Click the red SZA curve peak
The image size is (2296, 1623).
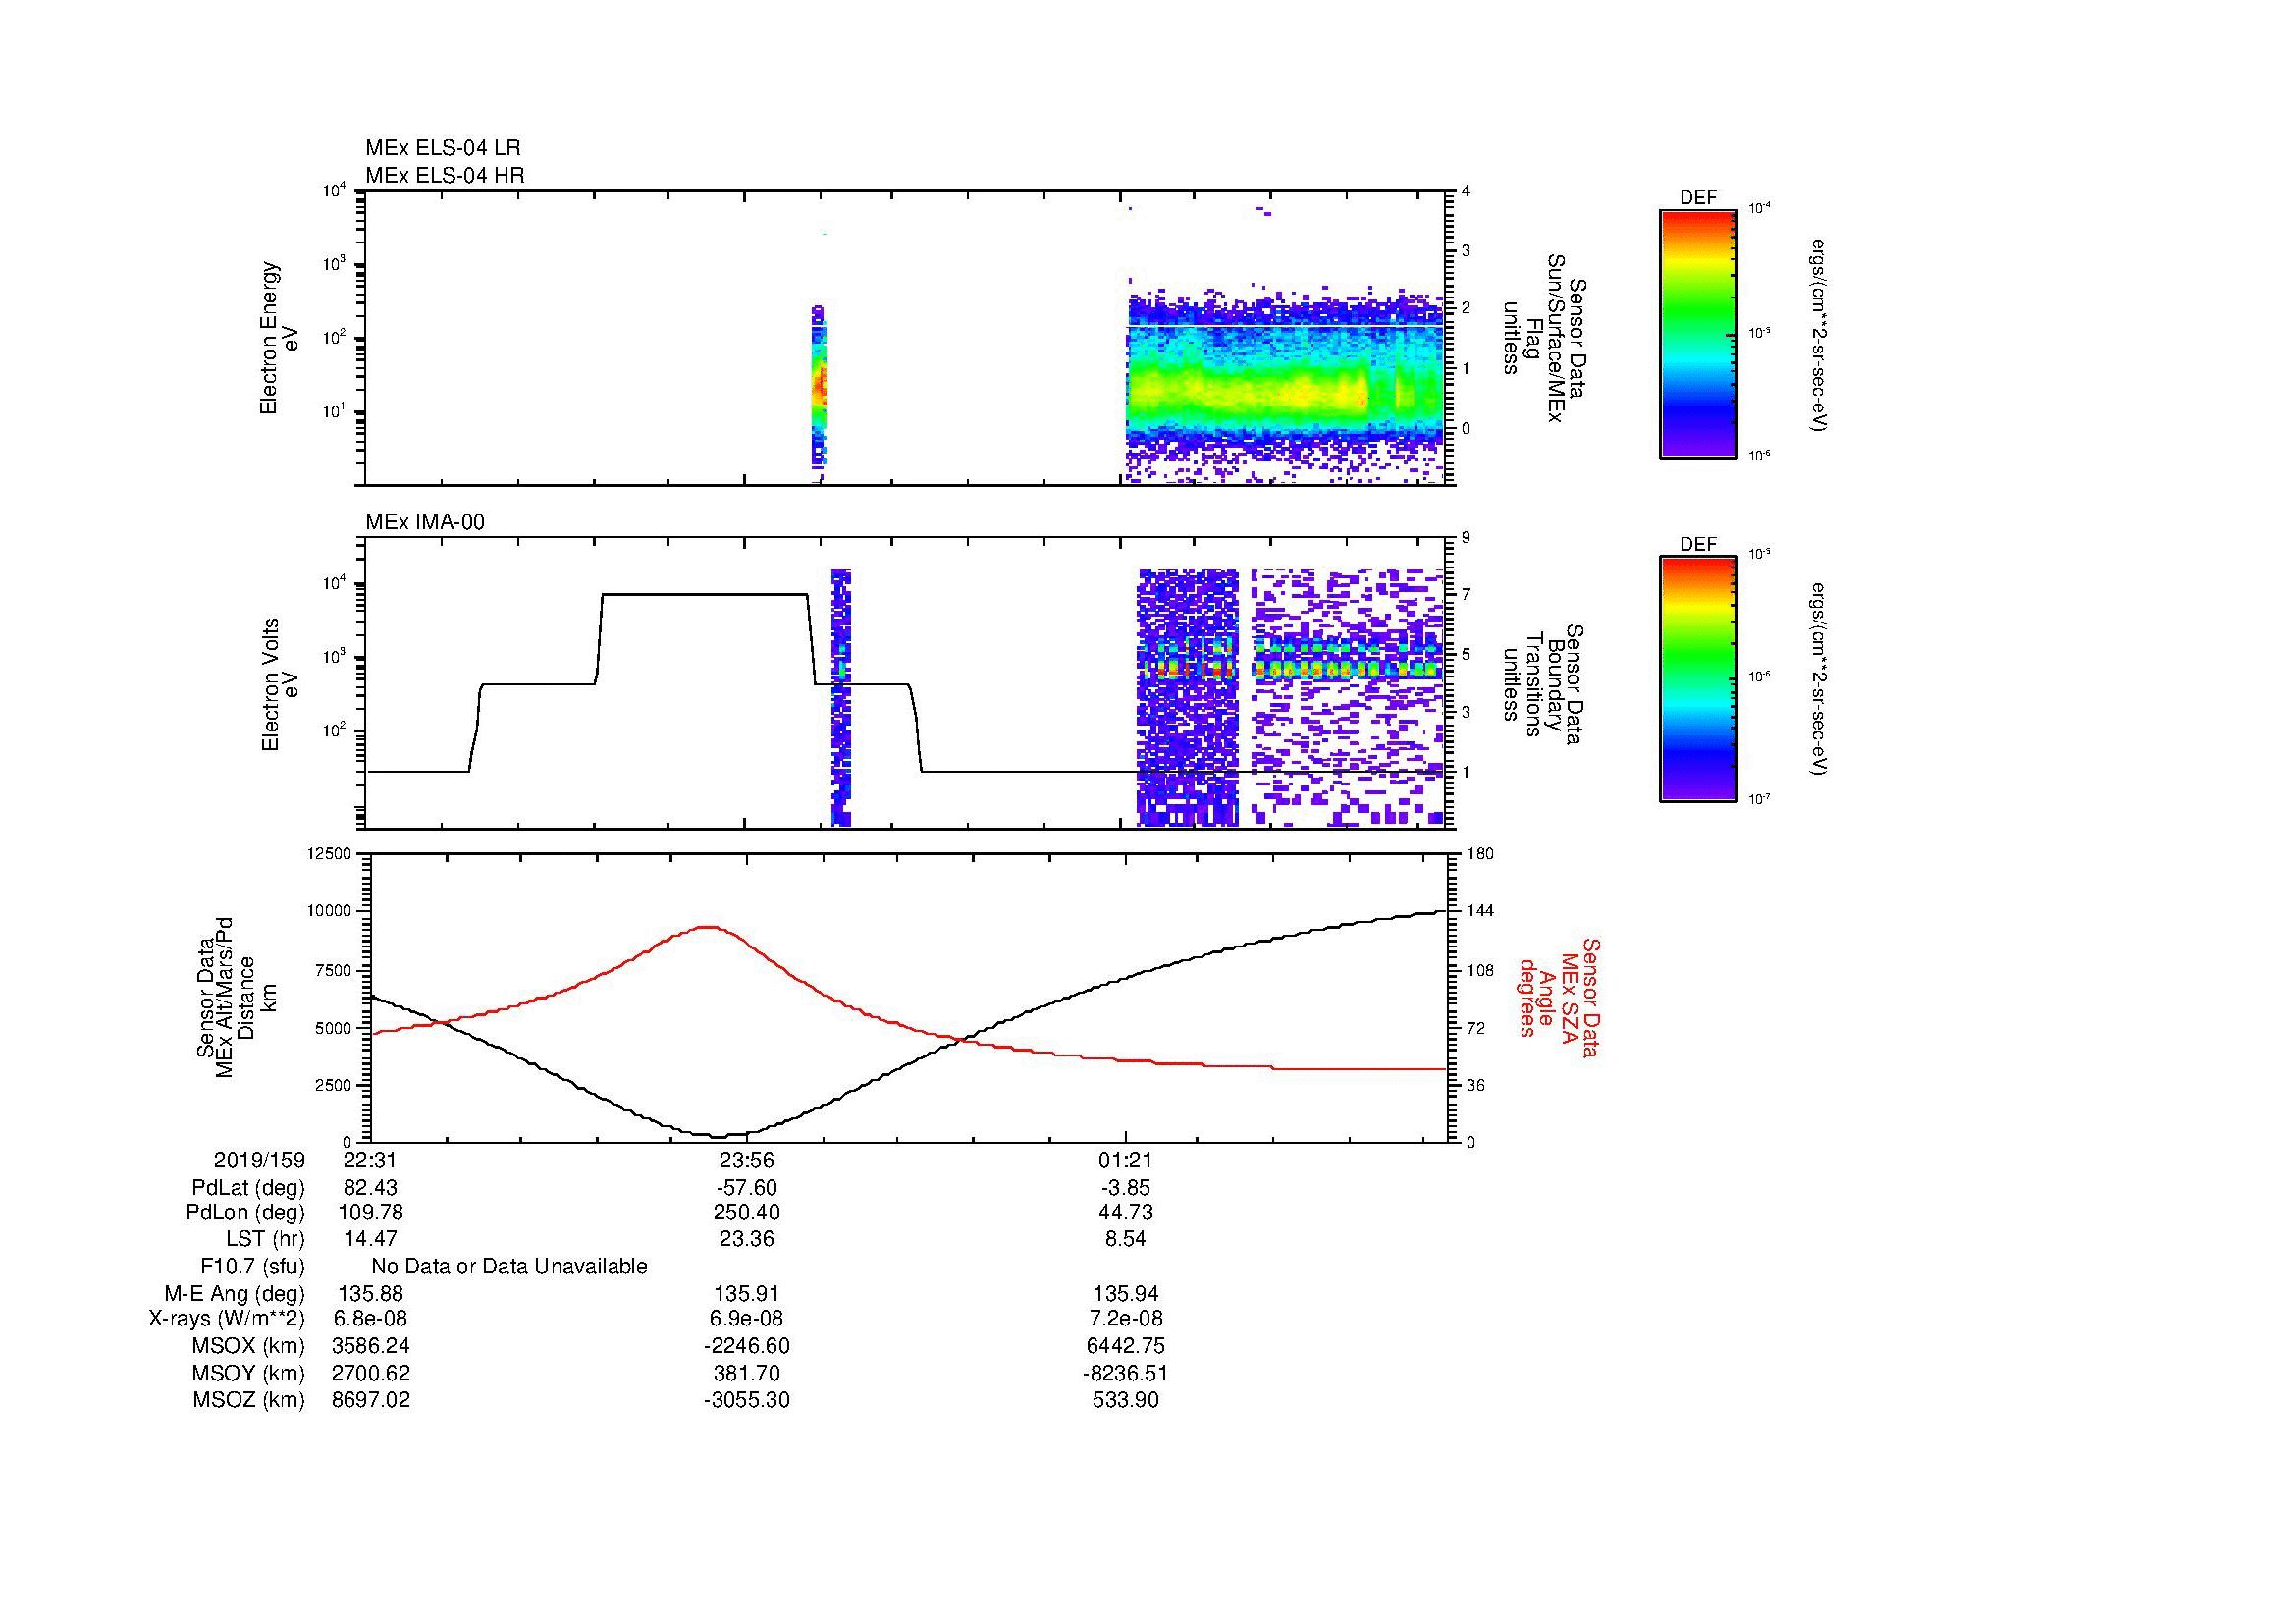click(708, 927)
